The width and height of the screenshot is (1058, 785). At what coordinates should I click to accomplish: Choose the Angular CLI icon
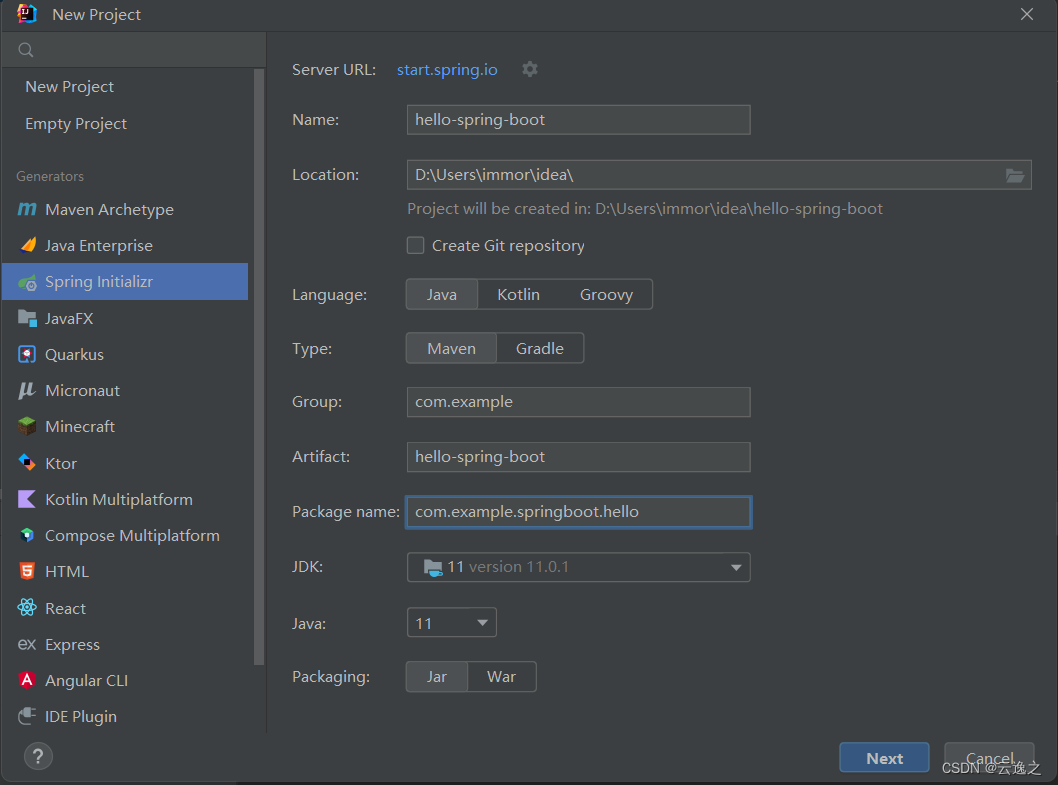click(x=27, y=680)
